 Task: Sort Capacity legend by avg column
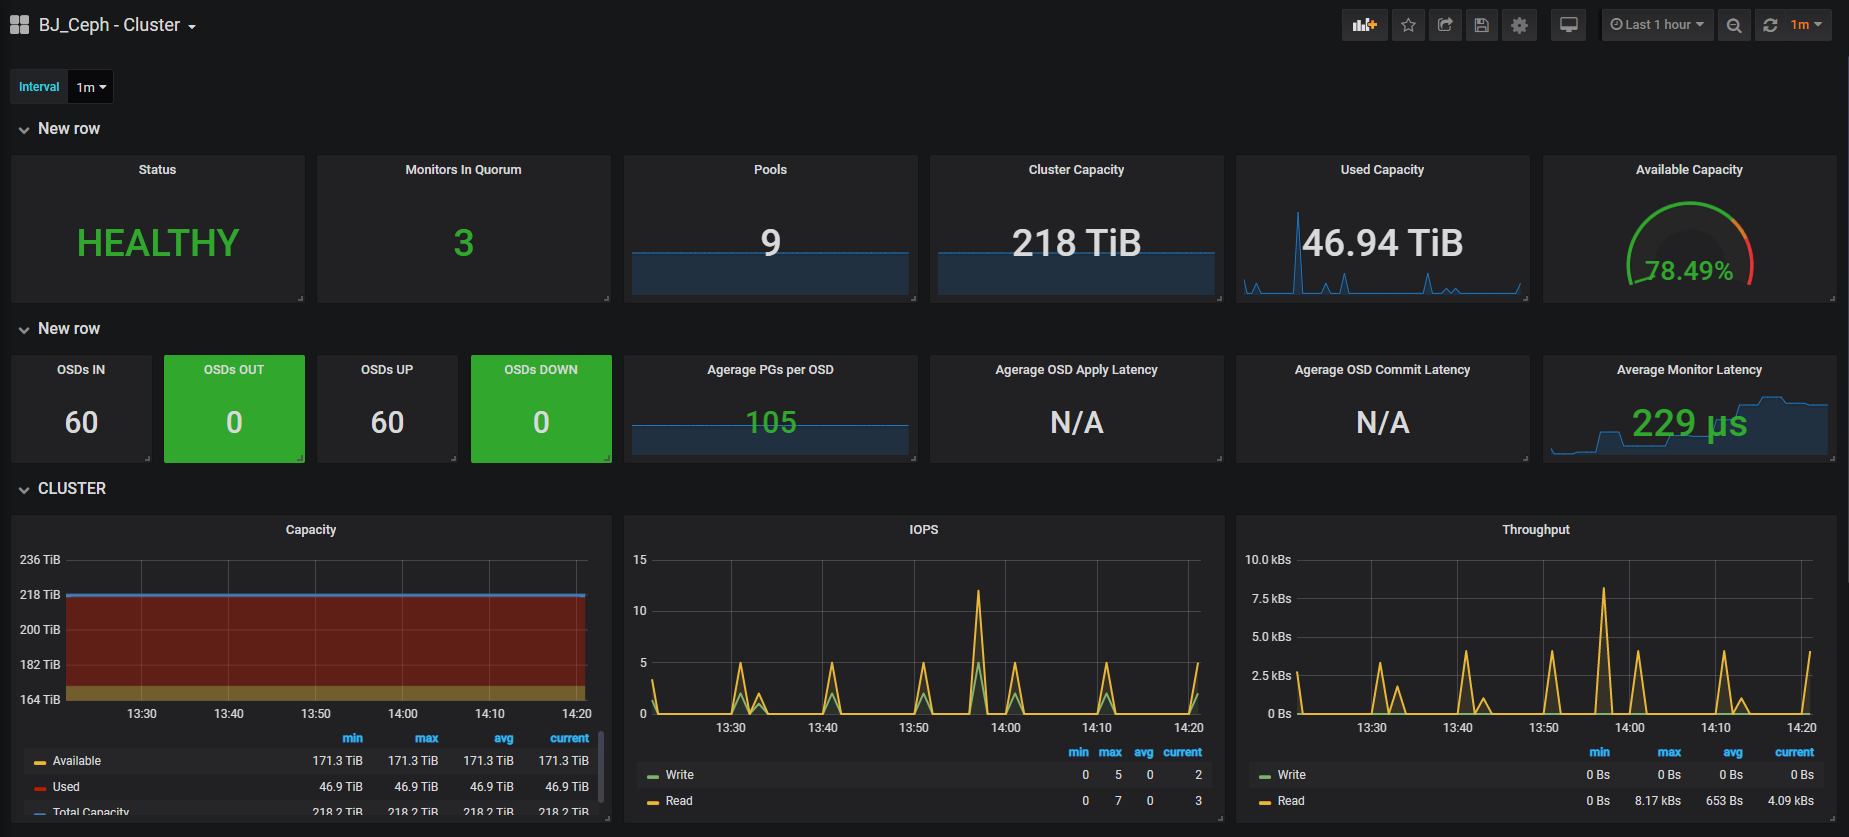point(503,738)
